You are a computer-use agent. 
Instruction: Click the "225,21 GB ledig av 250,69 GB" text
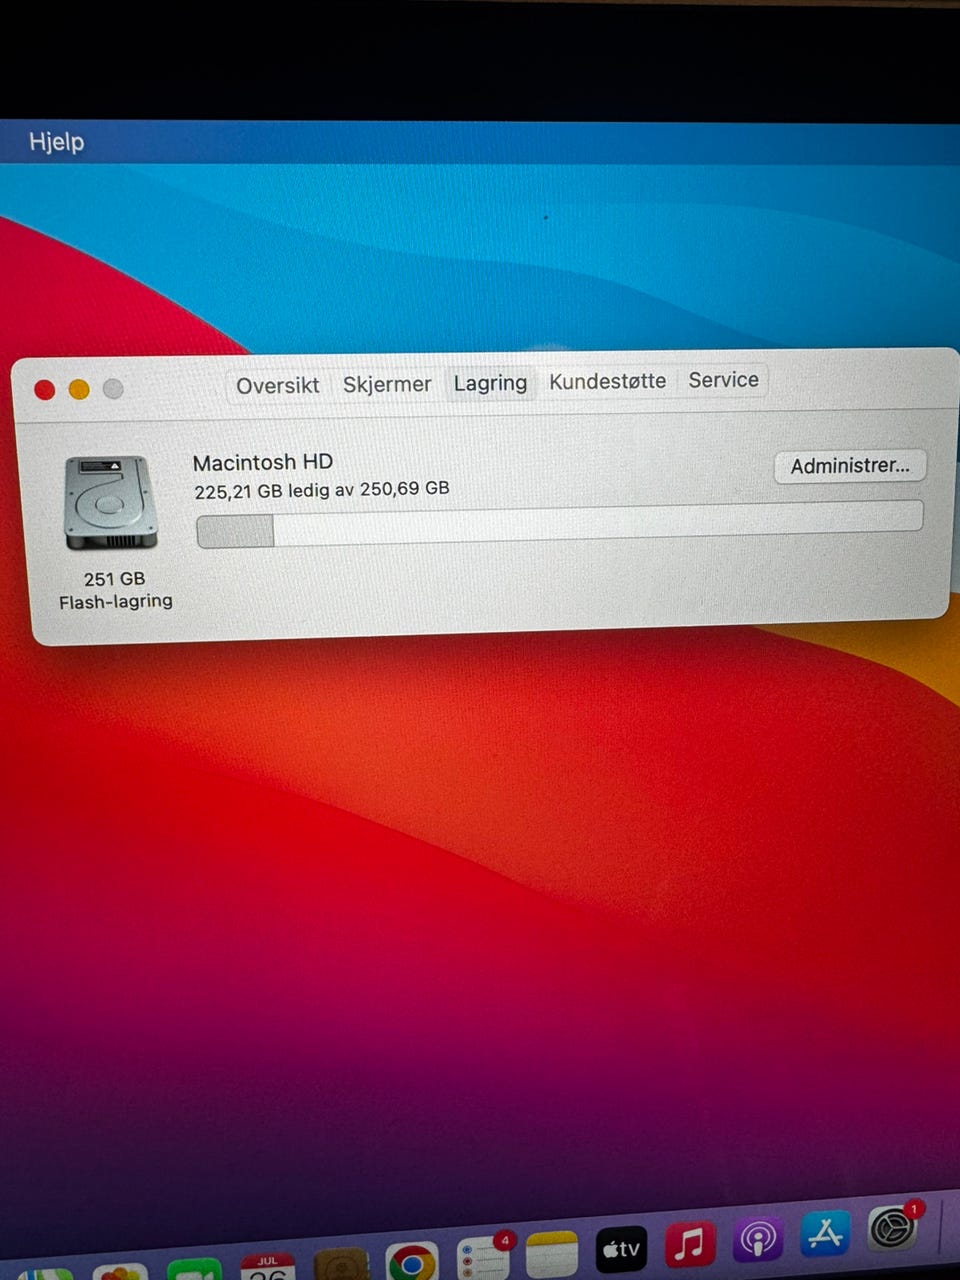tap(321, 490)
